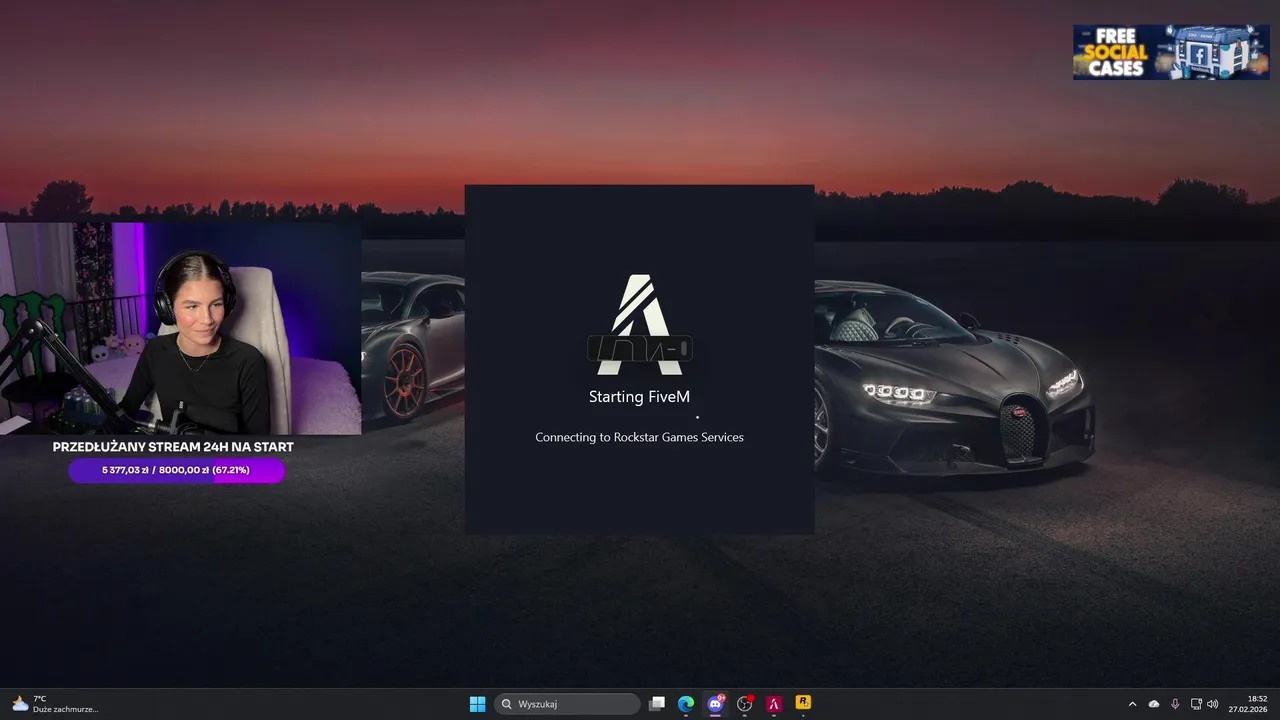Click the 'Starting FiveM' text

click(639, 397)
